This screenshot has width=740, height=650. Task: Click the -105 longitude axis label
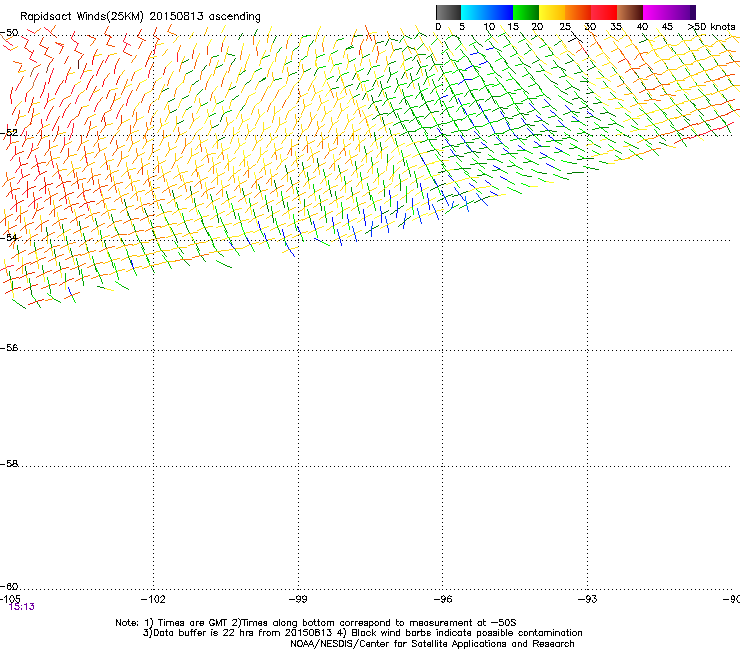click(10, 599)
